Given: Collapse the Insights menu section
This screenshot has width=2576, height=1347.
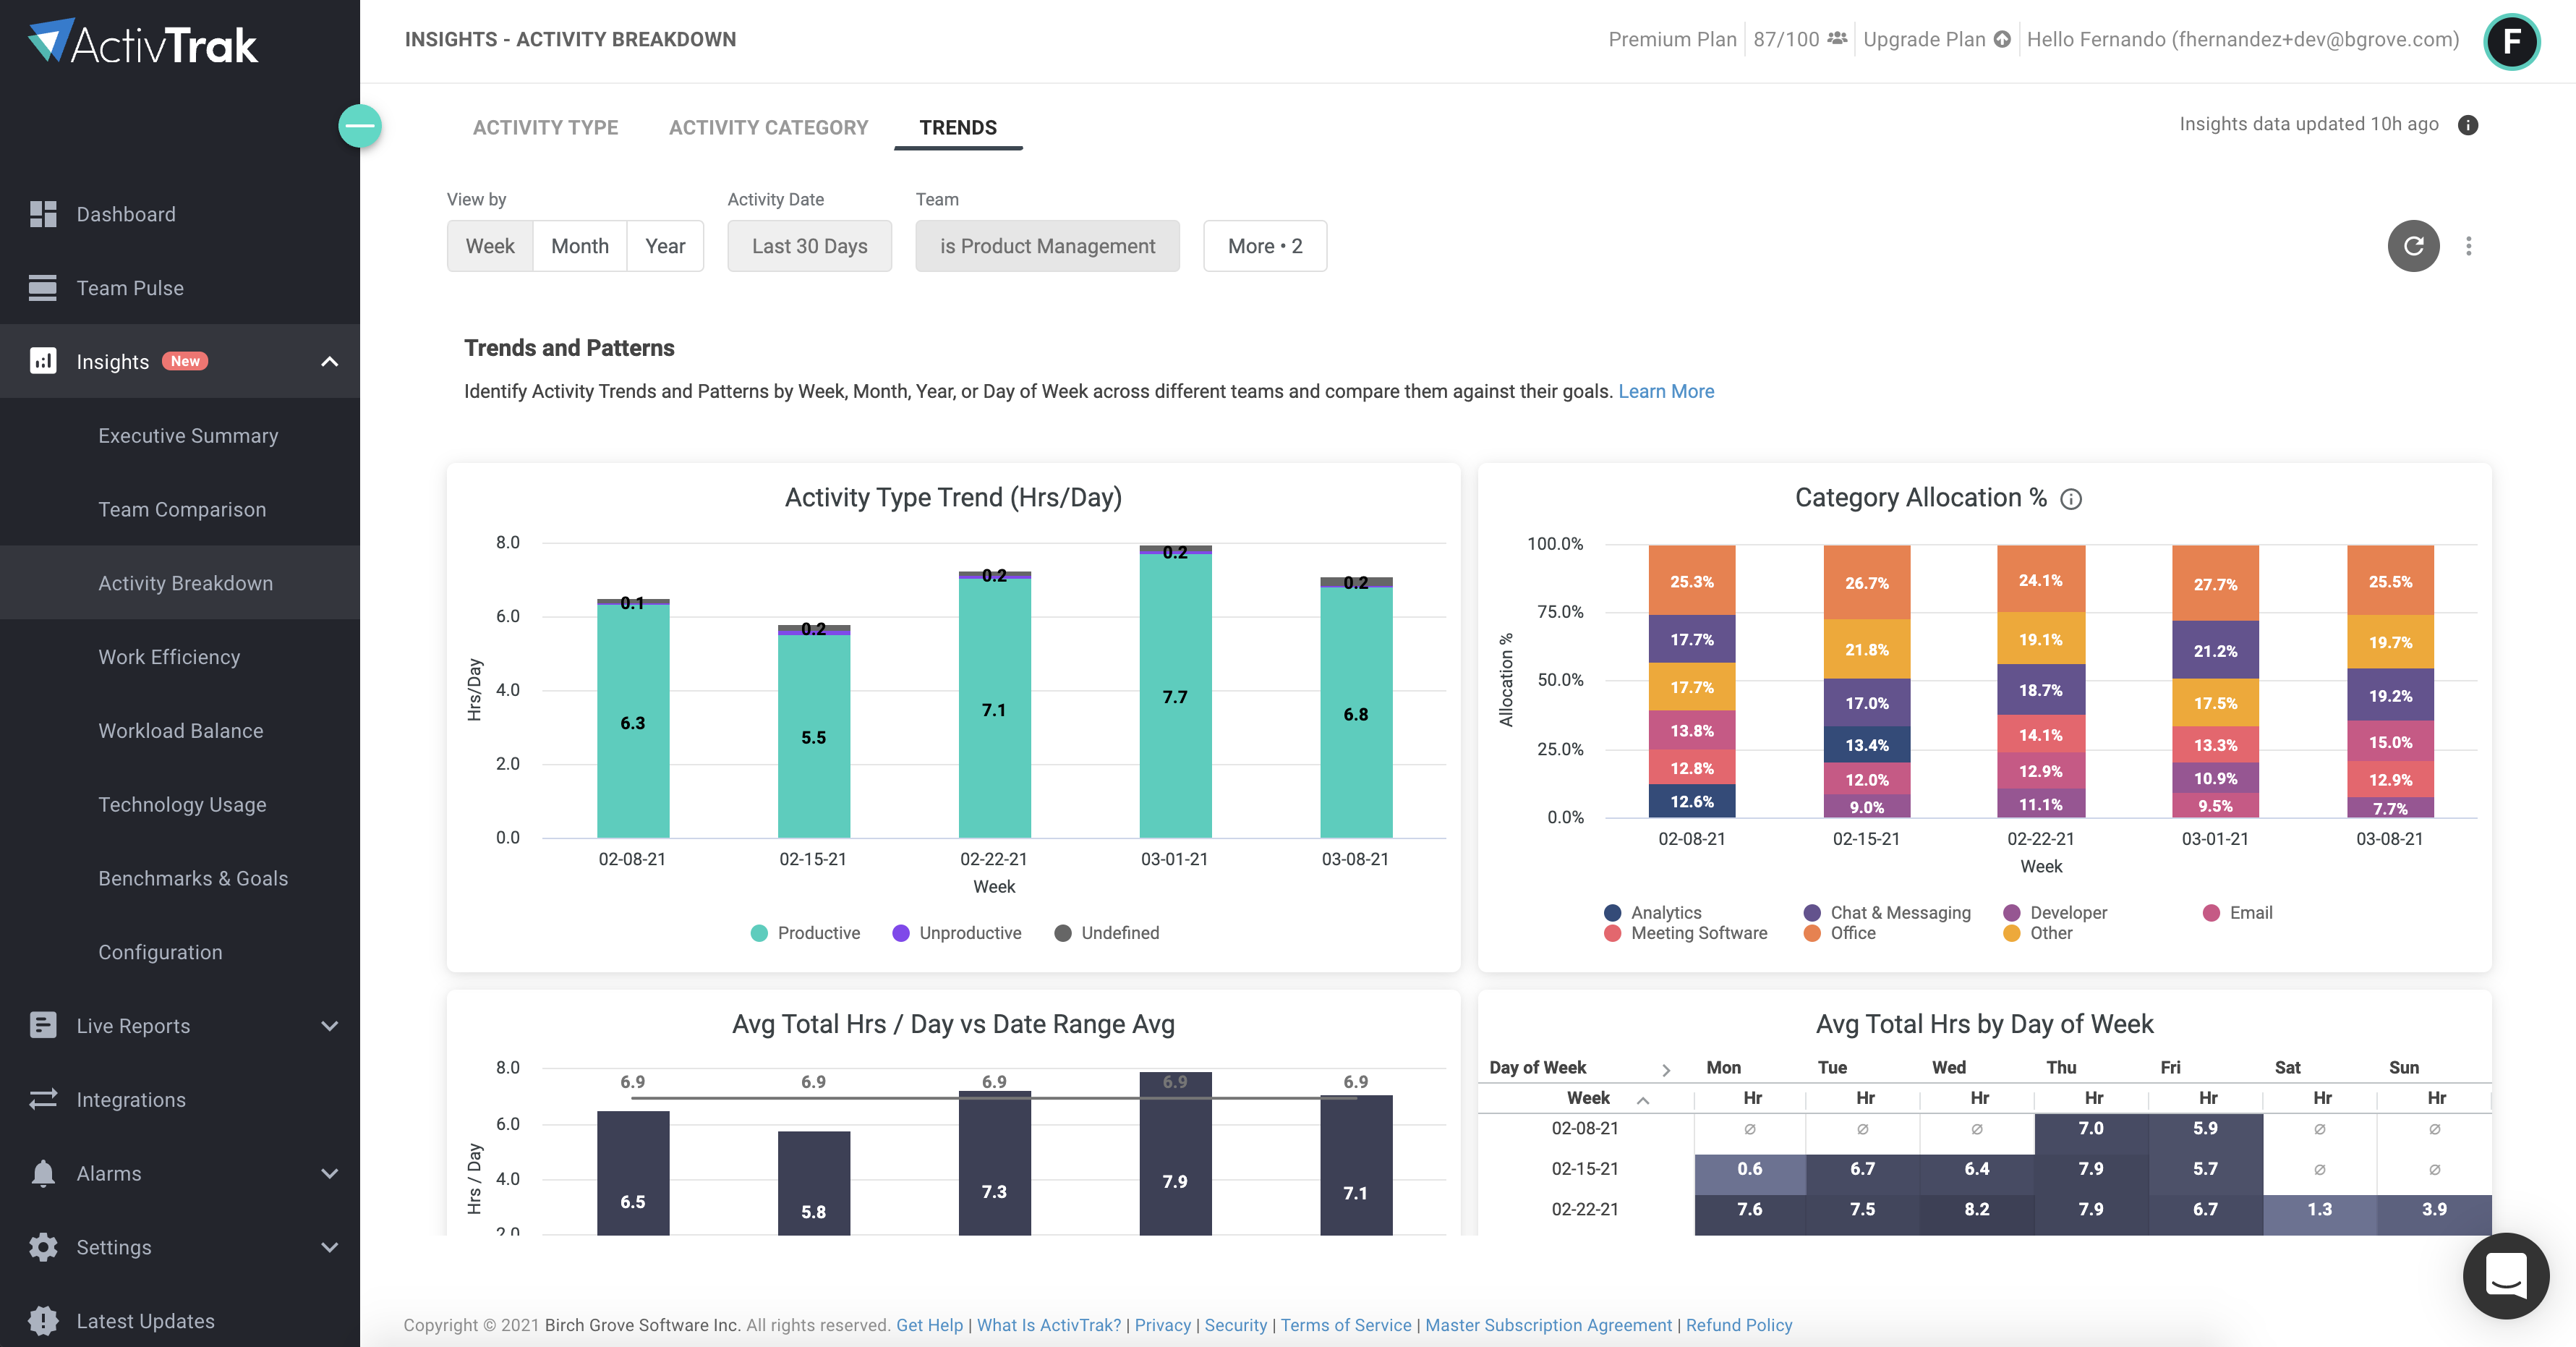Looking at the screenshot, I should pos(330,361).
